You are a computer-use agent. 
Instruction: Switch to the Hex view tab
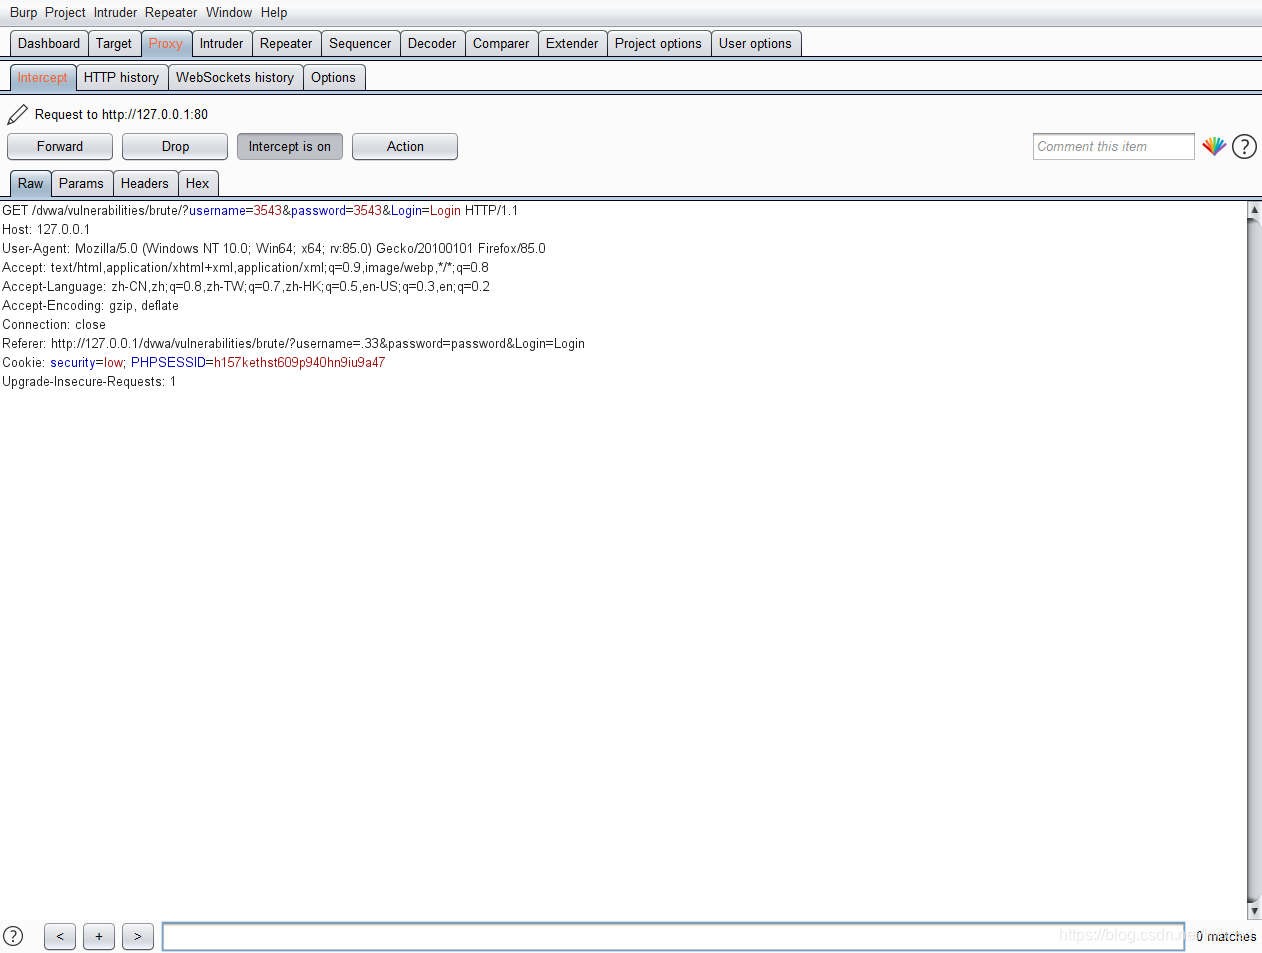click(198, 184)
